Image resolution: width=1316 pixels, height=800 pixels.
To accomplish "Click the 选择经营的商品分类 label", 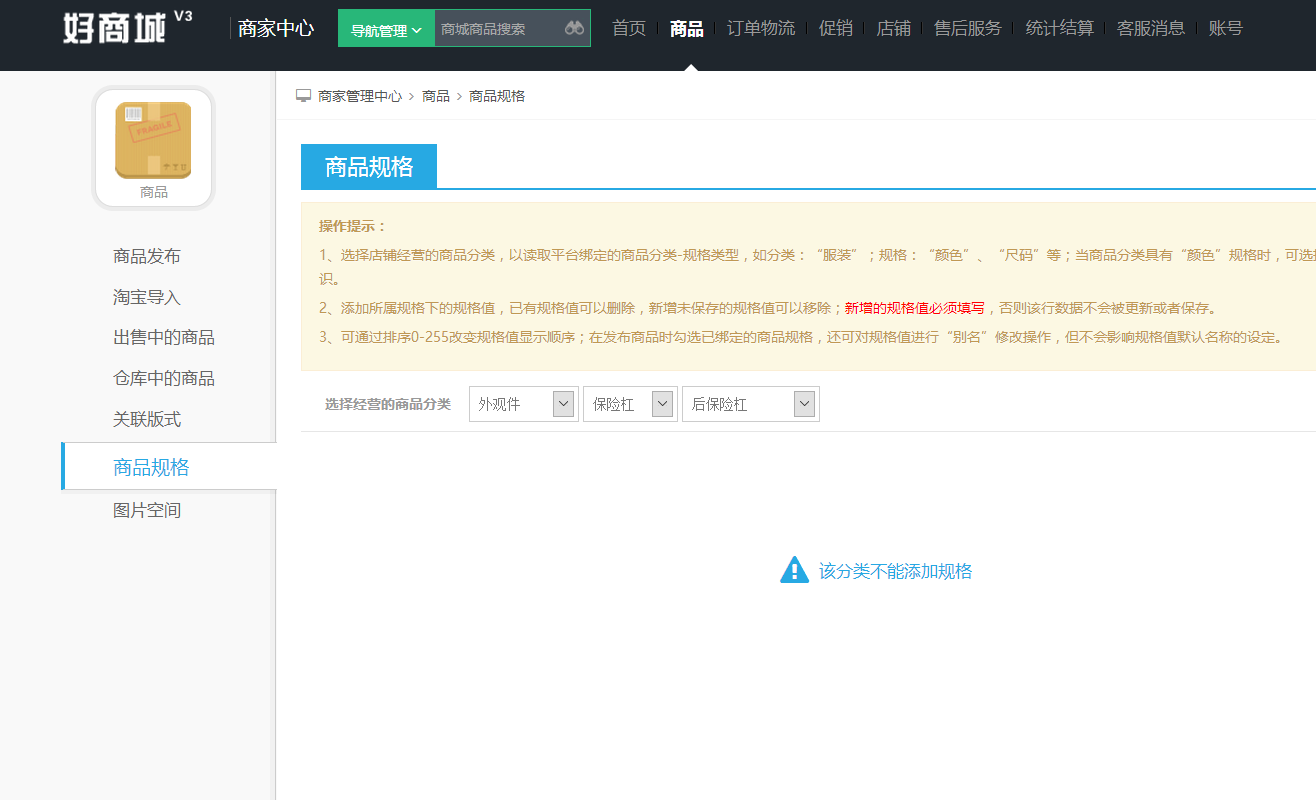I will coord(388,404).
